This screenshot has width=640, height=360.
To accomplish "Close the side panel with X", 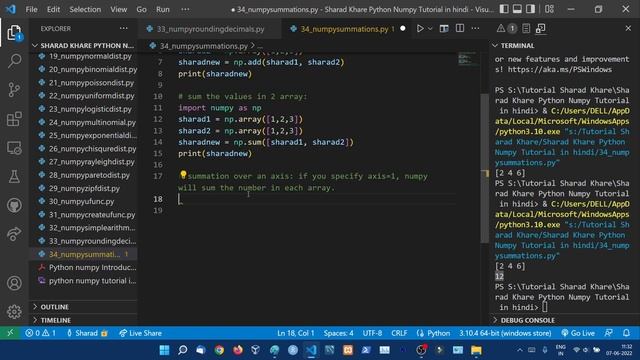I will (x=628, y=28).
